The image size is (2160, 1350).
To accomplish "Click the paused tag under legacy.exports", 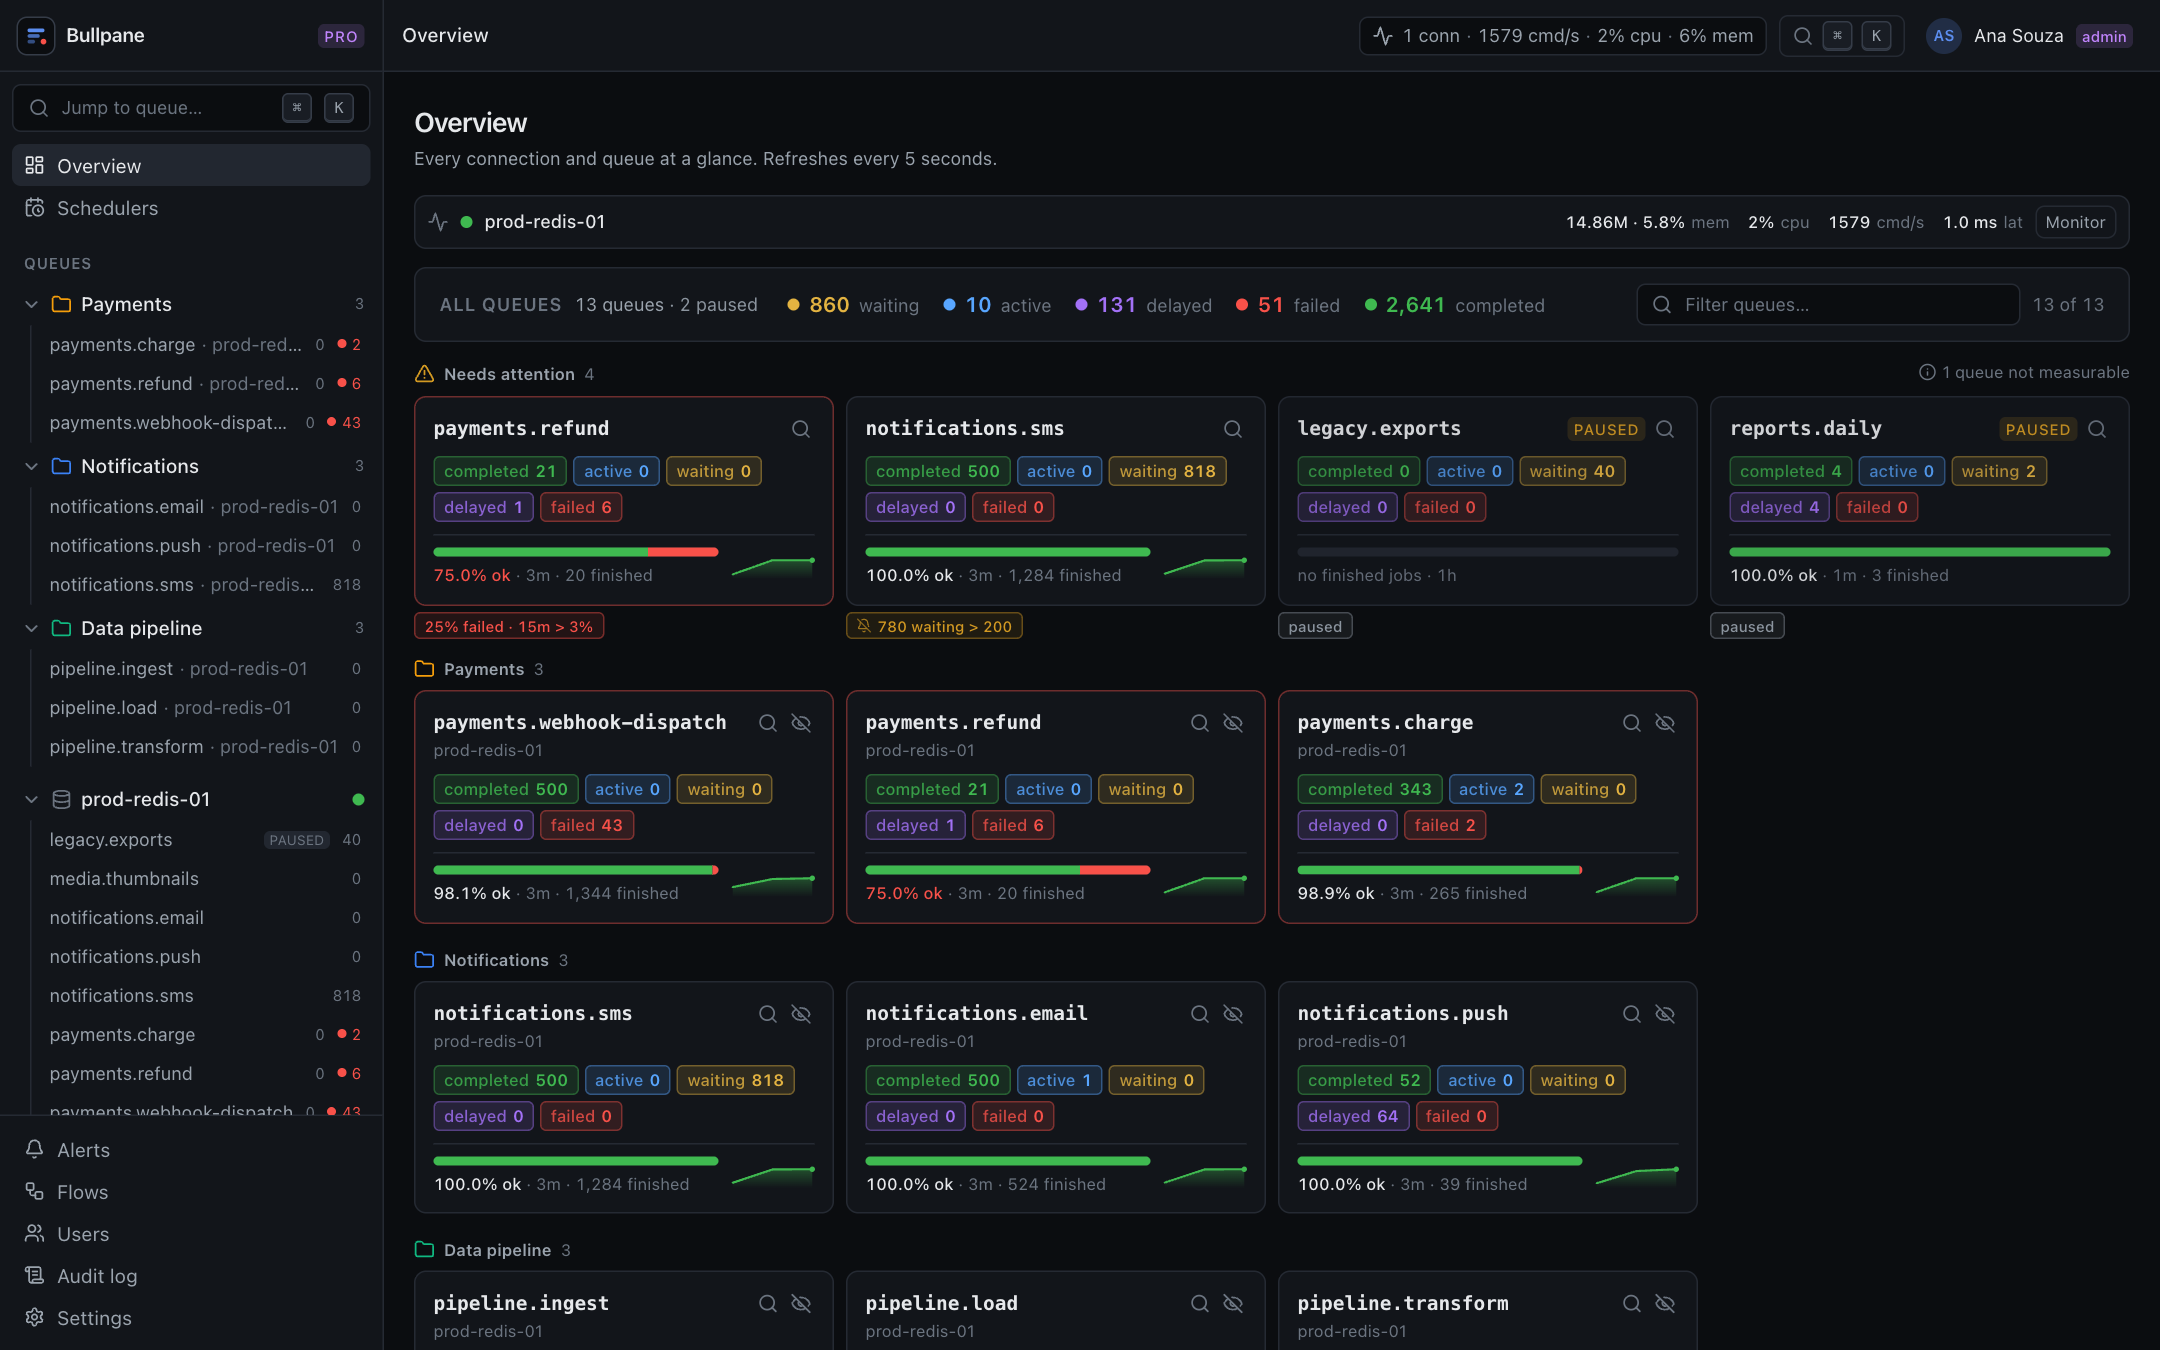I will tap(1315, 626).
